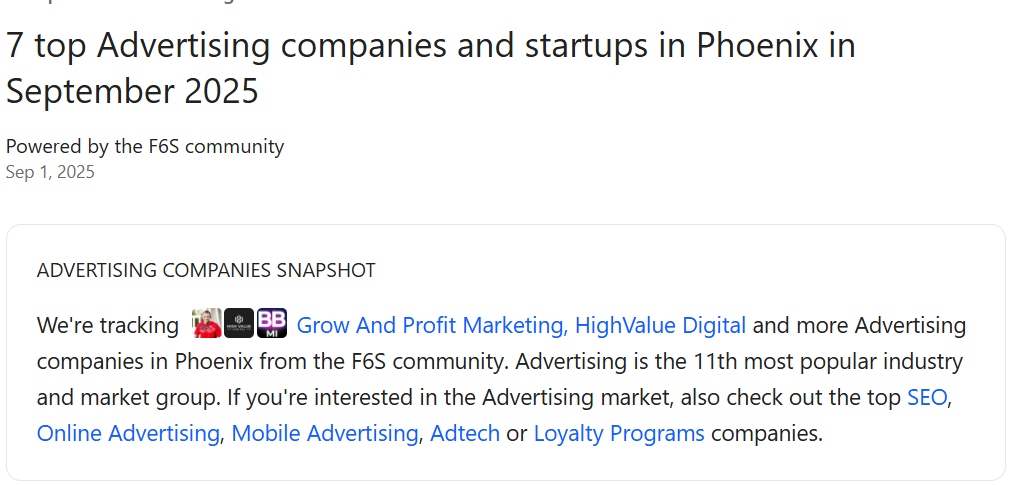Open the Loyalty Programs link
This screenshot has height=485, width=1017.
(619, 433)
